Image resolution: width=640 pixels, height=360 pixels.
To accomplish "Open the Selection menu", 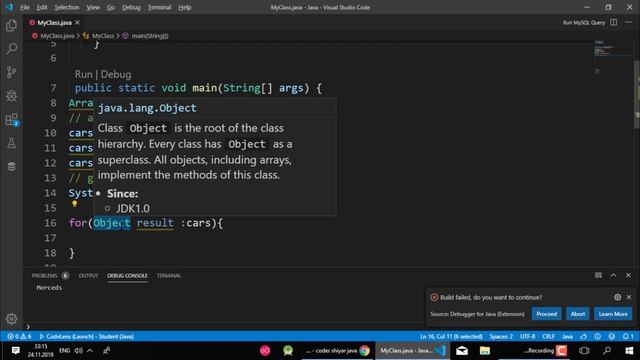I will coord(67,7).
